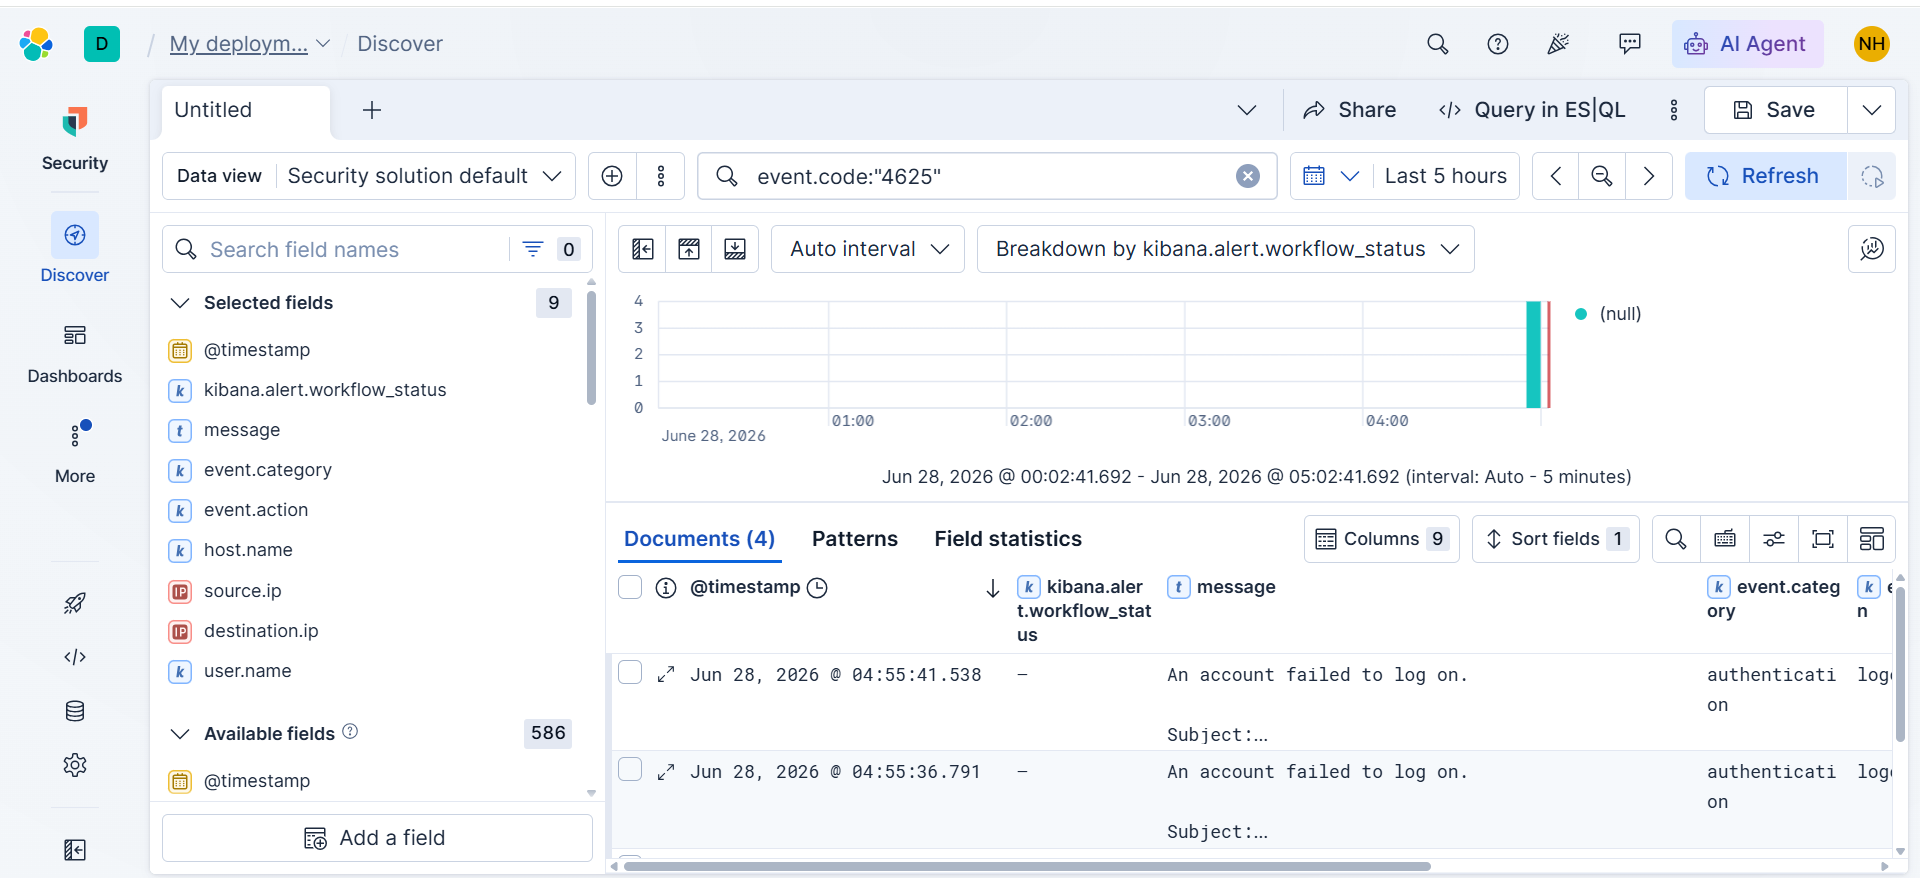
Task: Collapse the Selected fields section
Action: click(x=180, y=303)
